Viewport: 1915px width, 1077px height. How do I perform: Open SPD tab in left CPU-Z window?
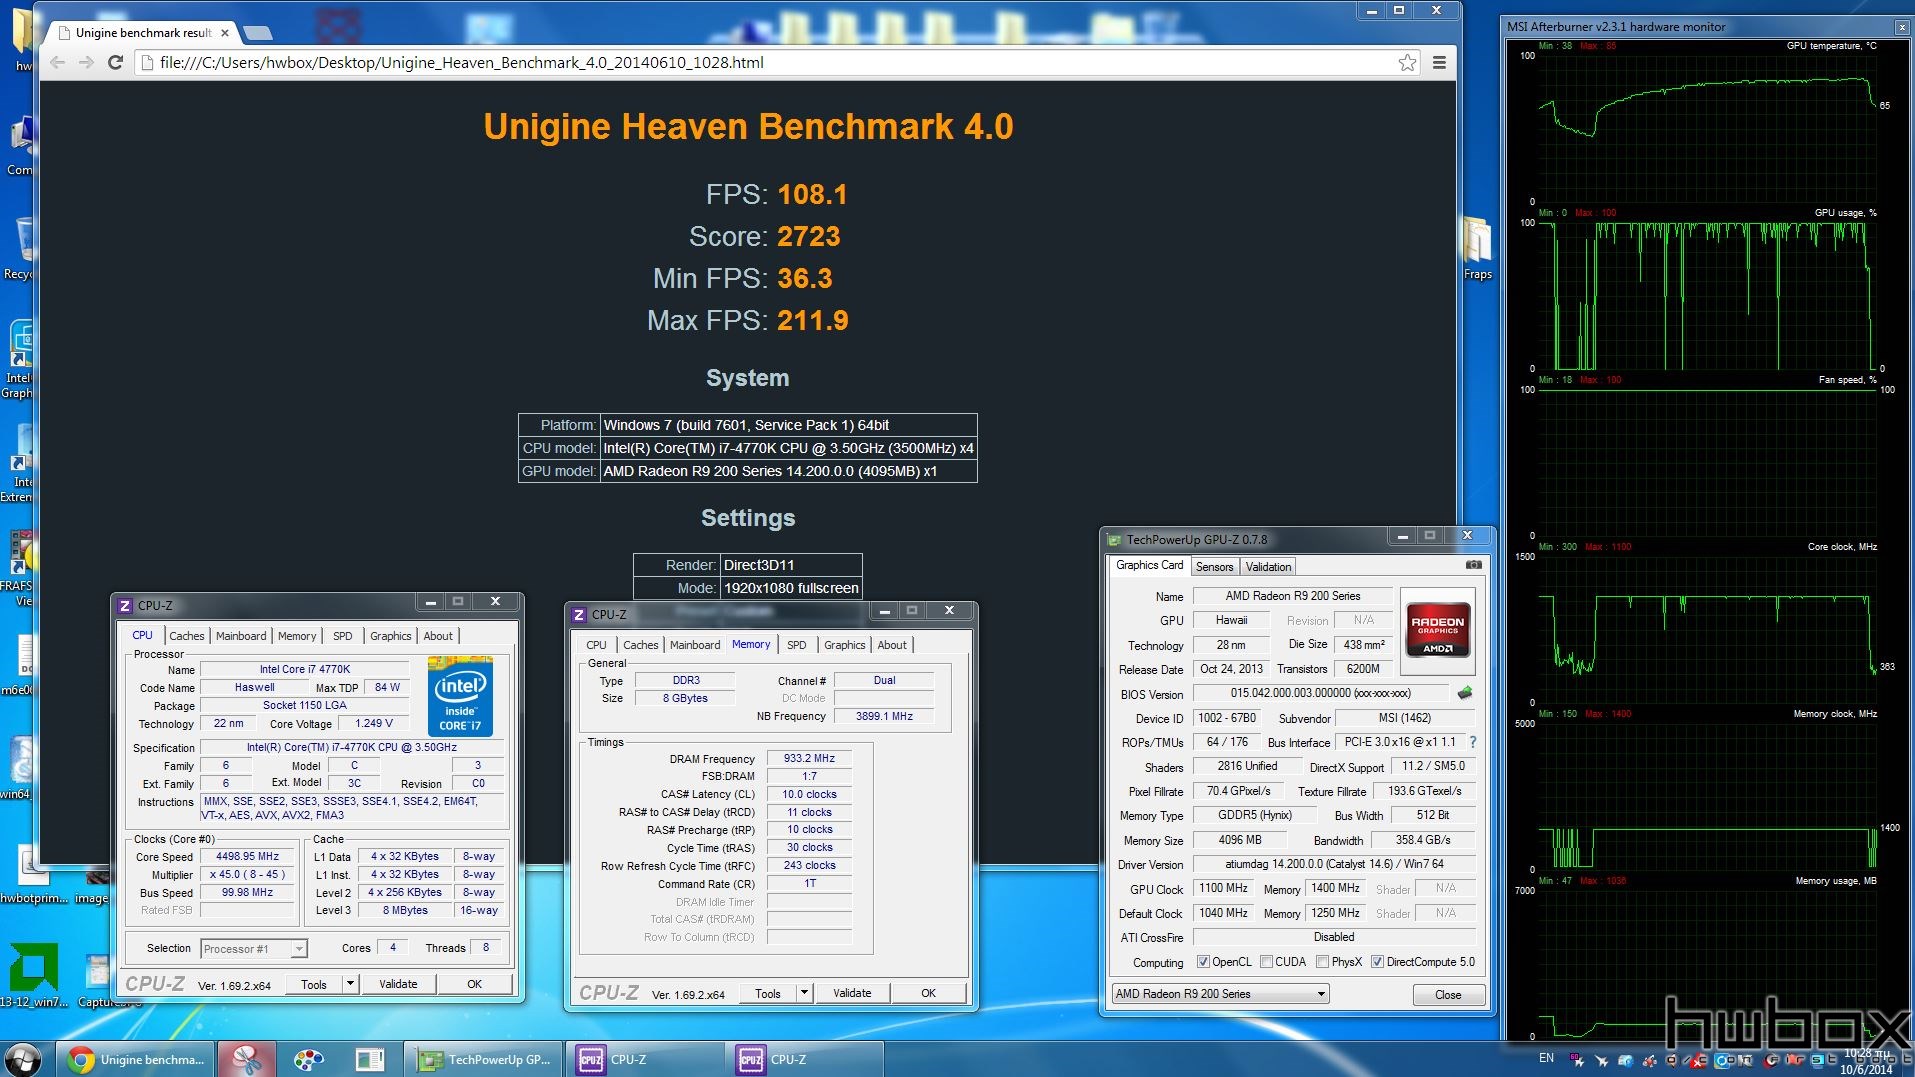pos(342,636)
